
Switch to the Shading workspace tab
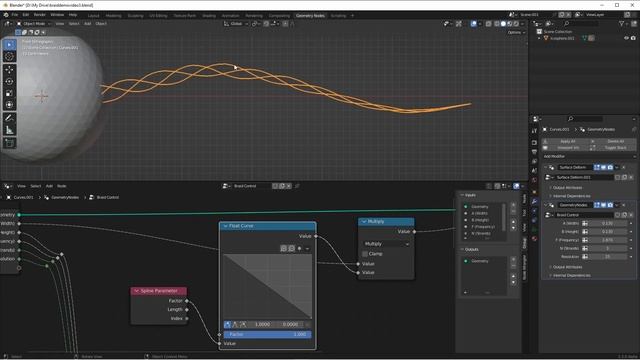tap(209, 16)
